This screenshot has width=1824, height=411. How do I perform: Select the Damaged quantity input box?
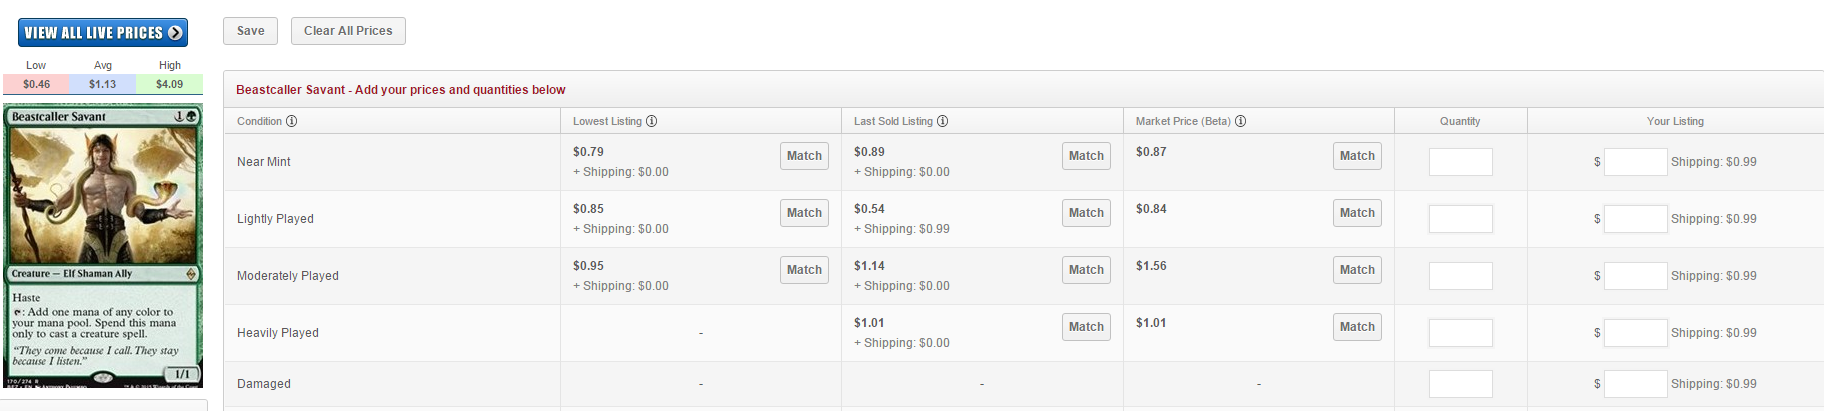pos(1461,384)
